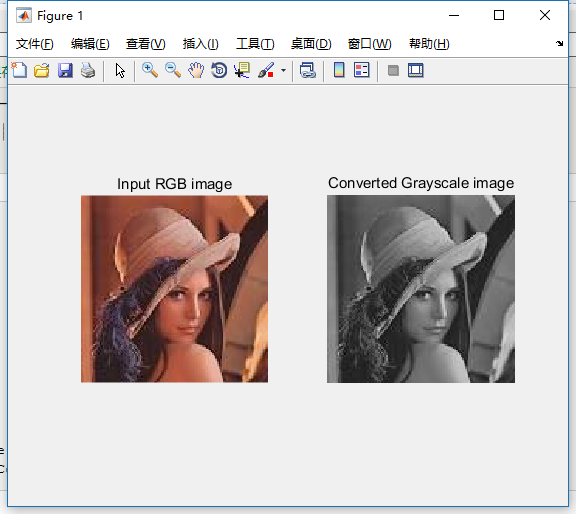
Task: Select the Edit Plot arrow tool
Action: click(120, 70)
